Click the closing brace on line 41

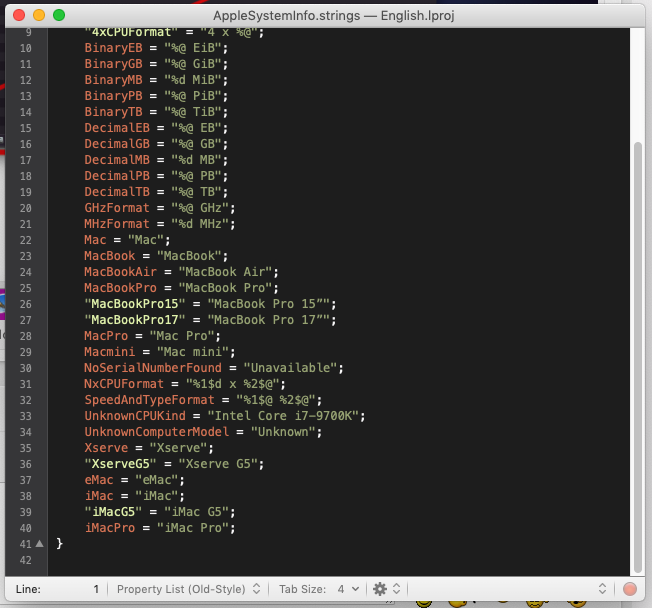[60, 543]
